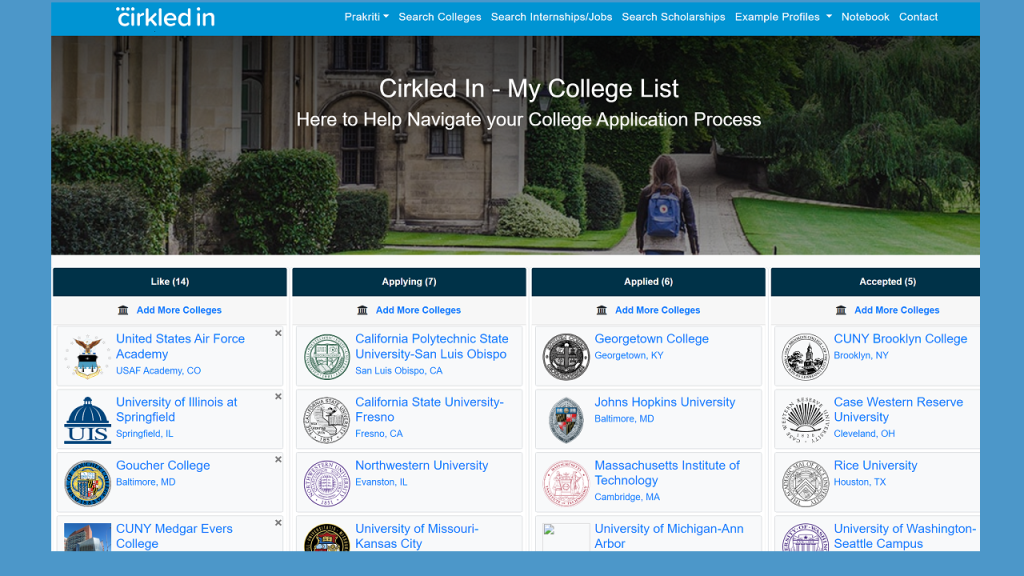Select the Accepted (5) column header
This screenshot has height=576, width=1024.
875,281
